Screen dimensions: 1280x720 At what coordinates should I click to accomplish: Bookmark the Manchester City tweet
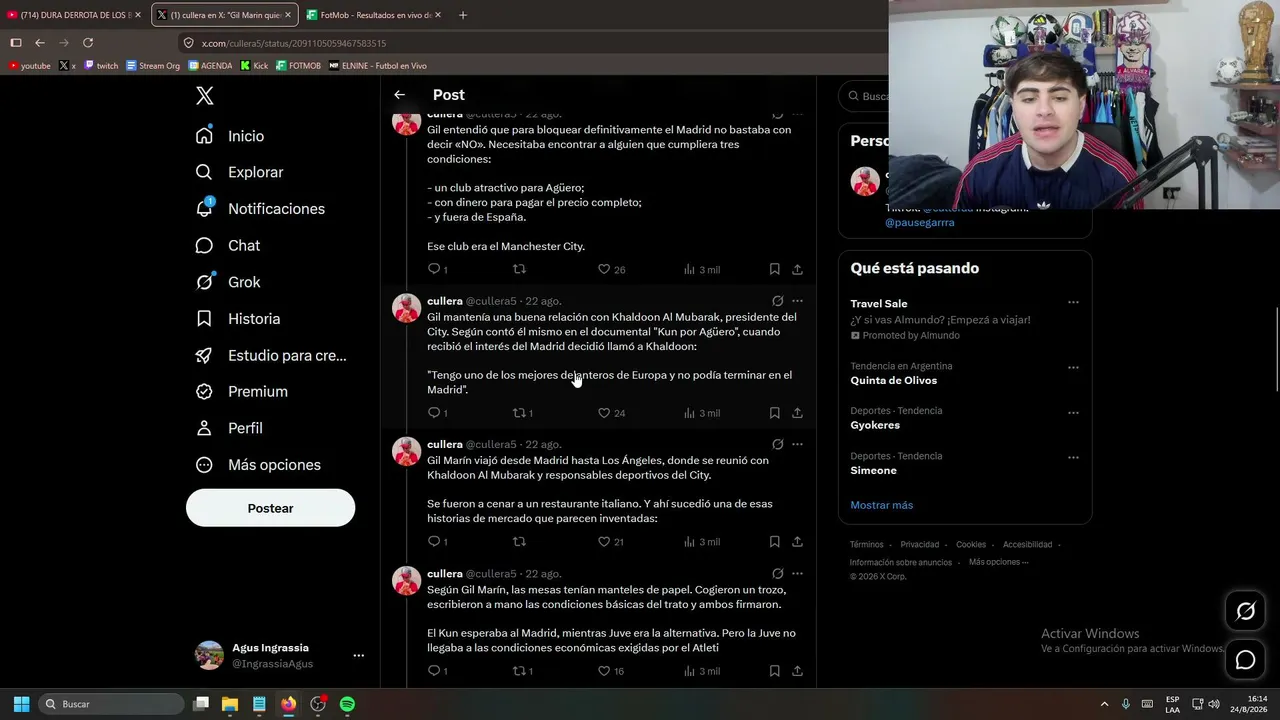click(x=774, y=269)
